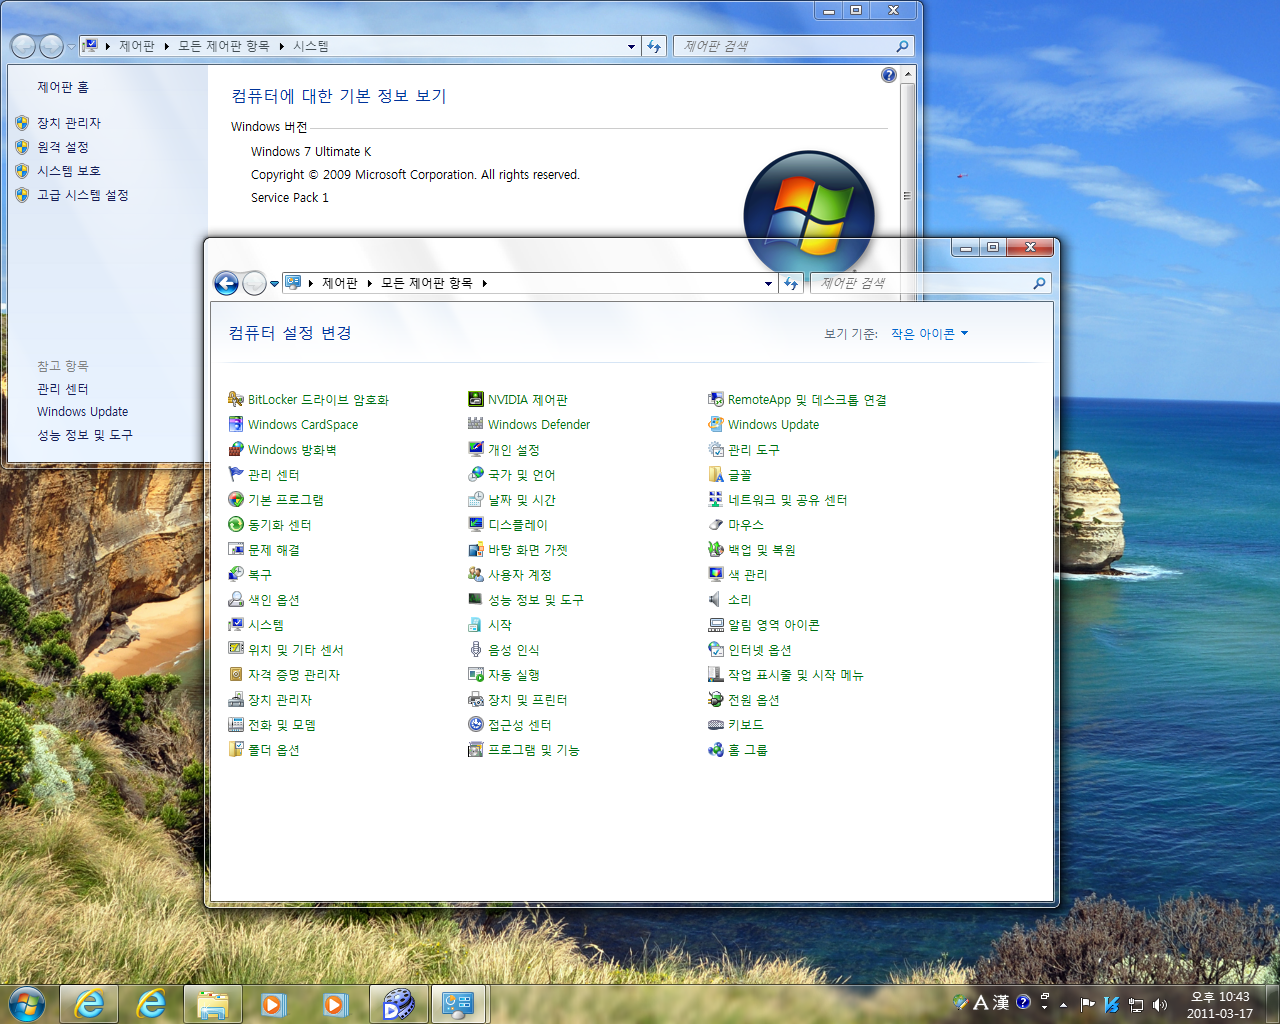The height and width of the screenshot is (1024, 1280).
Task: Open 국가 및 언어 globe icon
Action: click(x=476, y=474)
